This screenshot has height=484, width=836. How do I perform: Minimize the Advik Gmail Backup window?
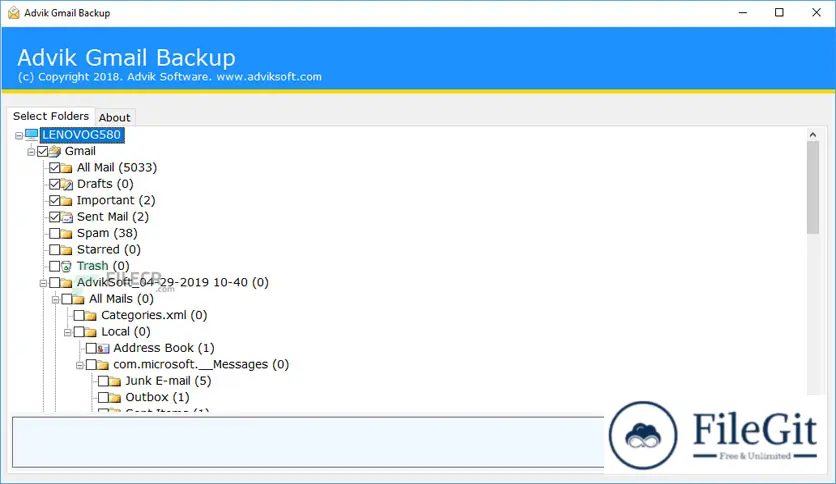[x=743, y=12]
